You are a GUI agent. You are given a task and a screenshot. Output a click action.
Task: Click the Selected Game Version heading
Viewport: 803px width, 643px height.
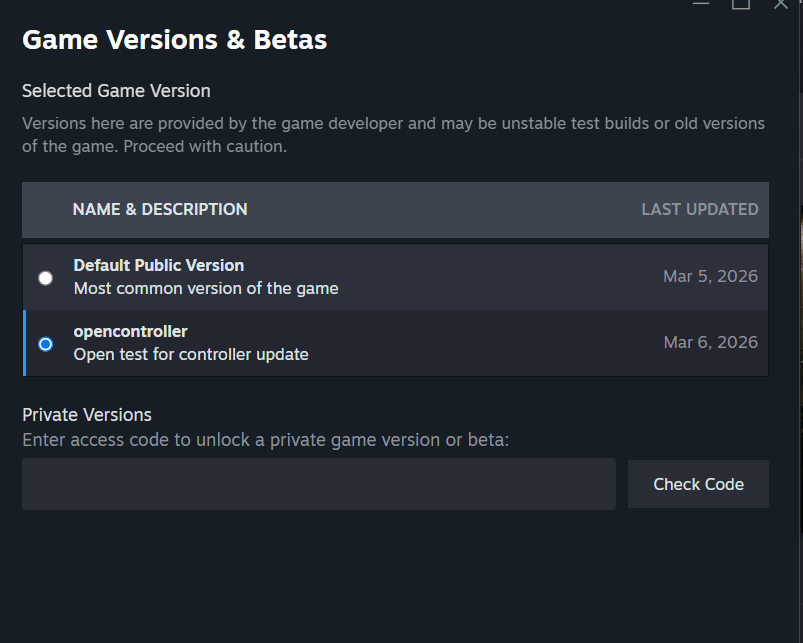[x=116, y=91]
